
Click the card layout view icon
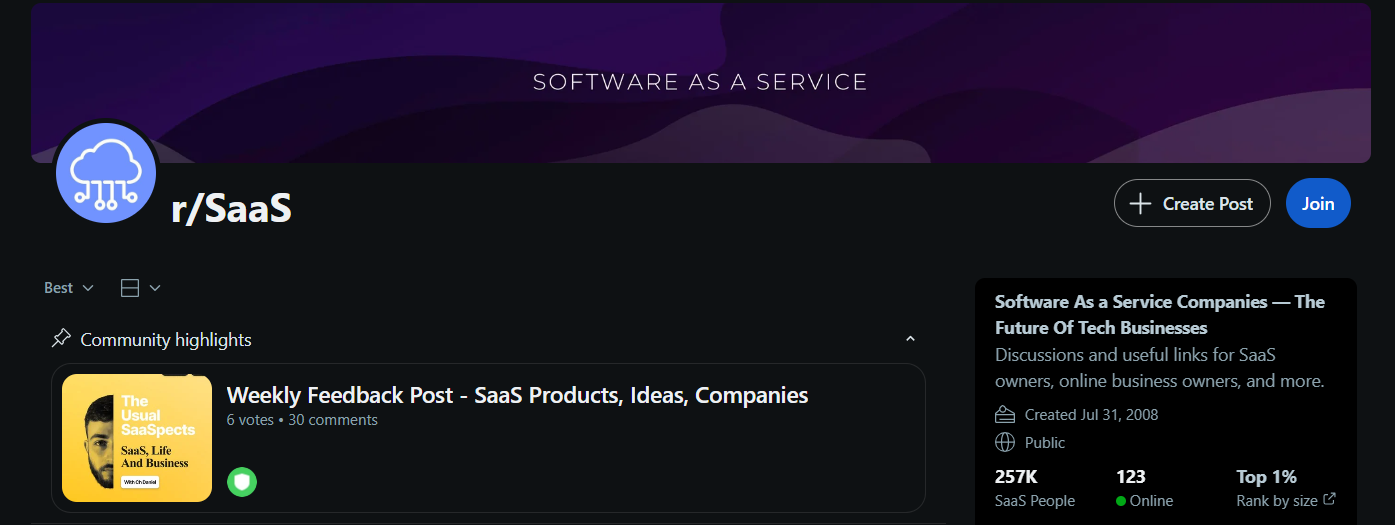(129, 288)
